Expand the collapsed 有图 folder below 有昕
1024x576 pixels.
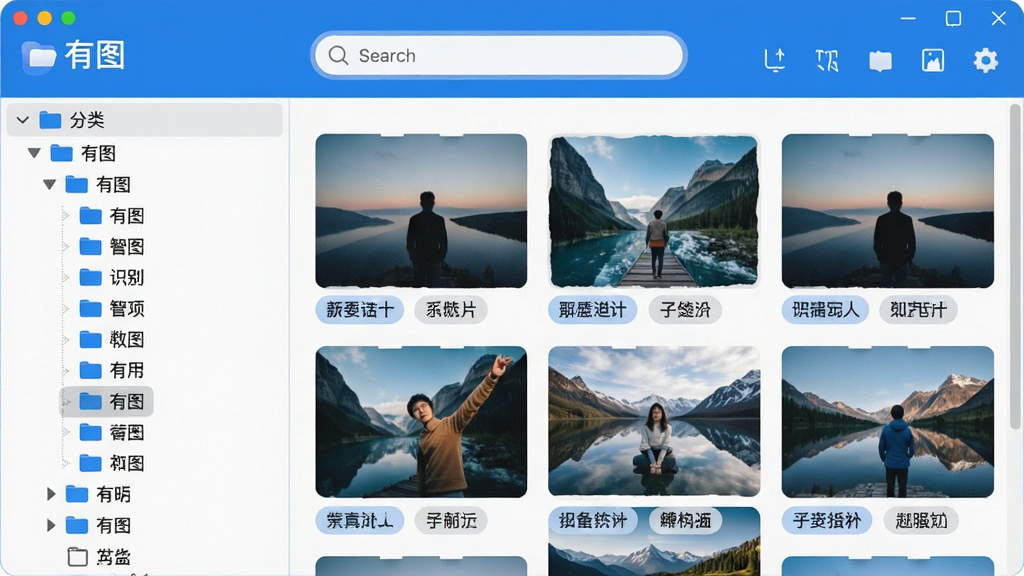51,525
